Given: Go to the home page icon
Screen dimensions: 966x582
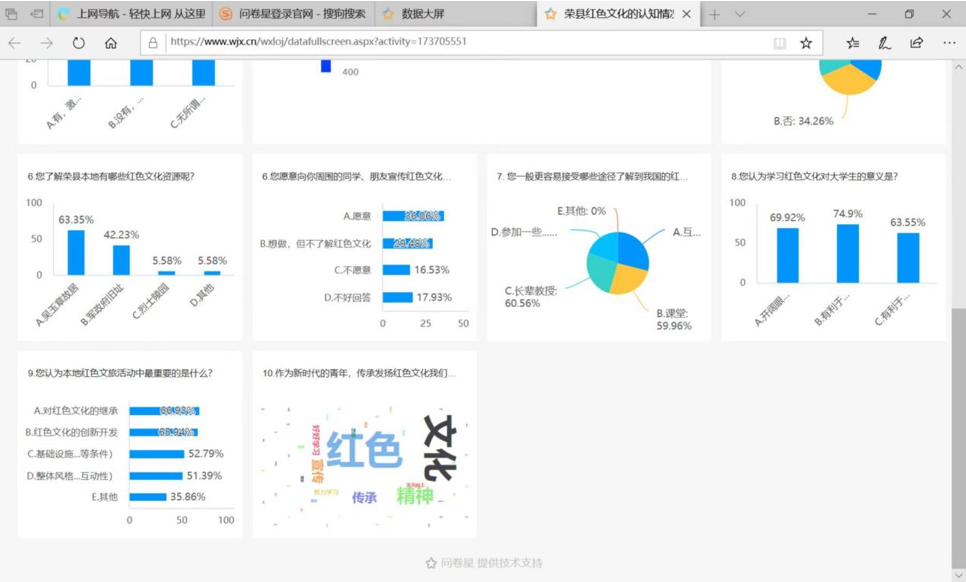Looking at the screenshot, I should [x=111, y=43].
